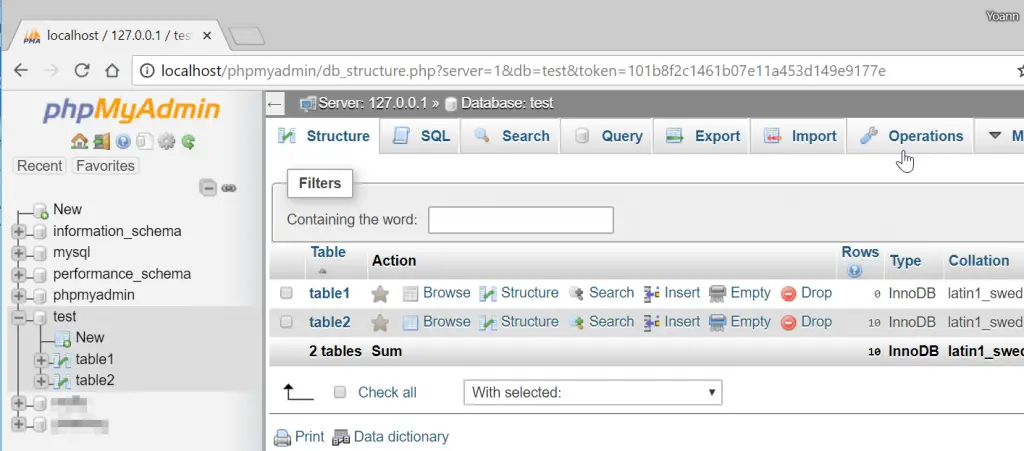Click the link-with-main-panel chain icon
Viewport: 1024px width, 451px height.
click(228, 187)
